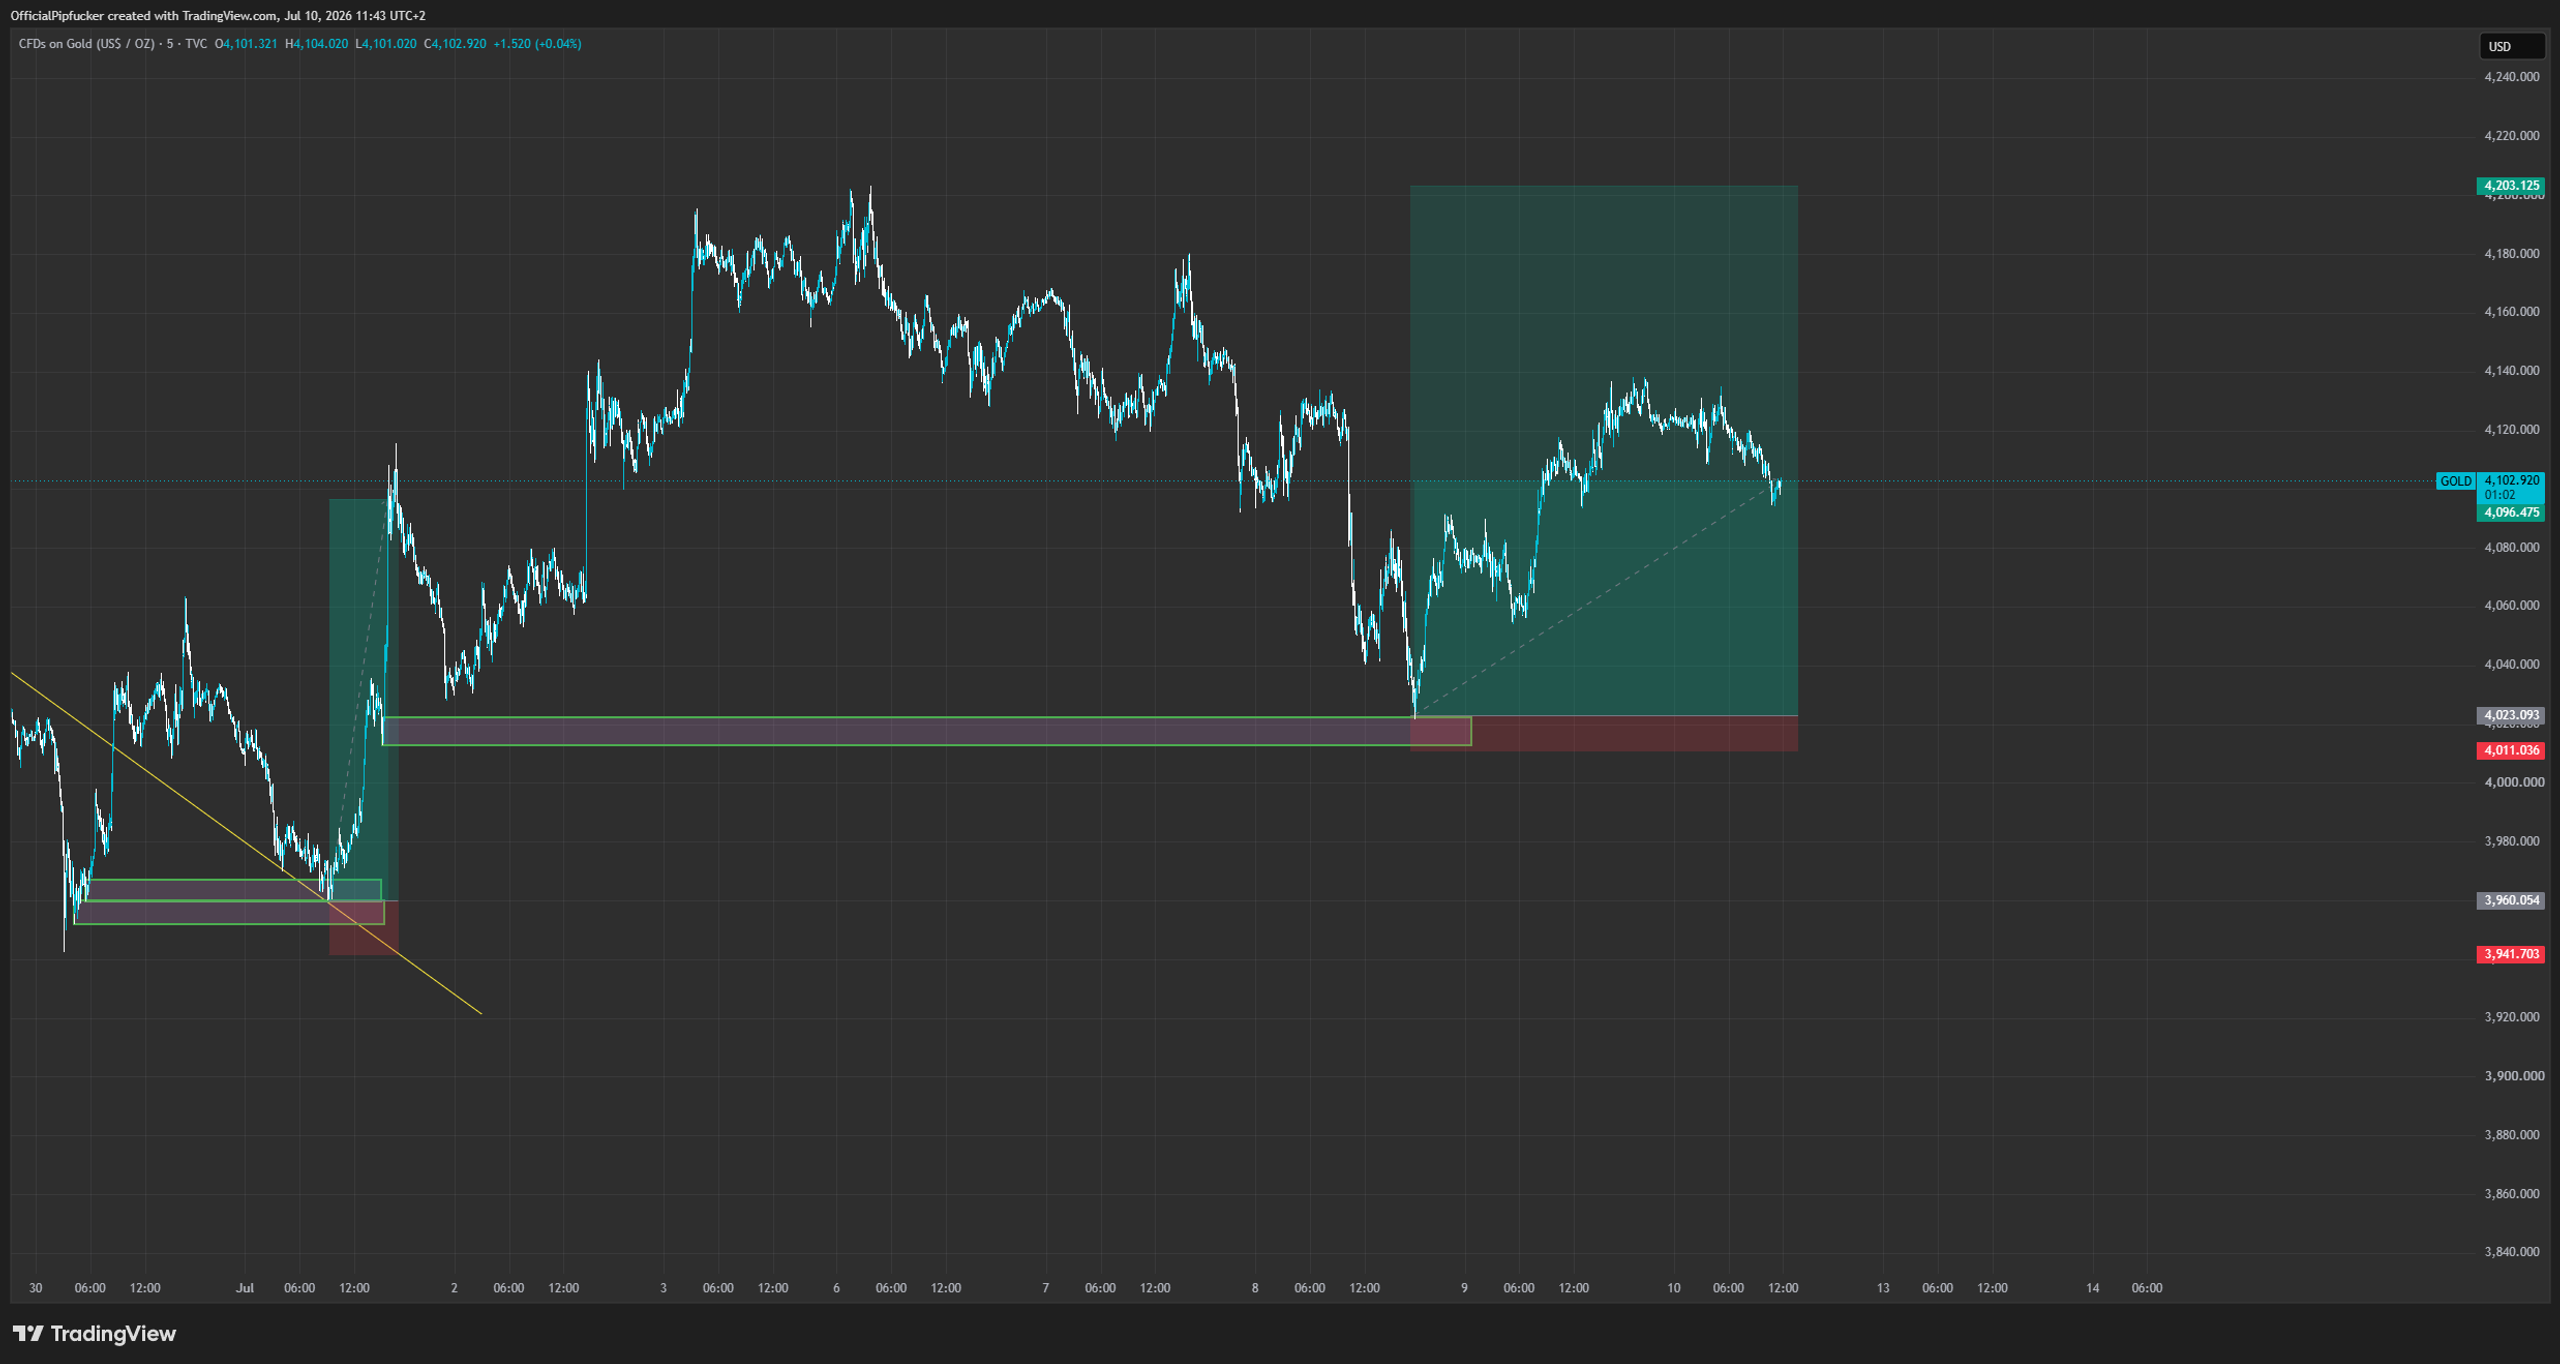This screenshot has width=2560, height=1364.
Task: Click the GOLD symbol price tag
Action: (2455, 482)
